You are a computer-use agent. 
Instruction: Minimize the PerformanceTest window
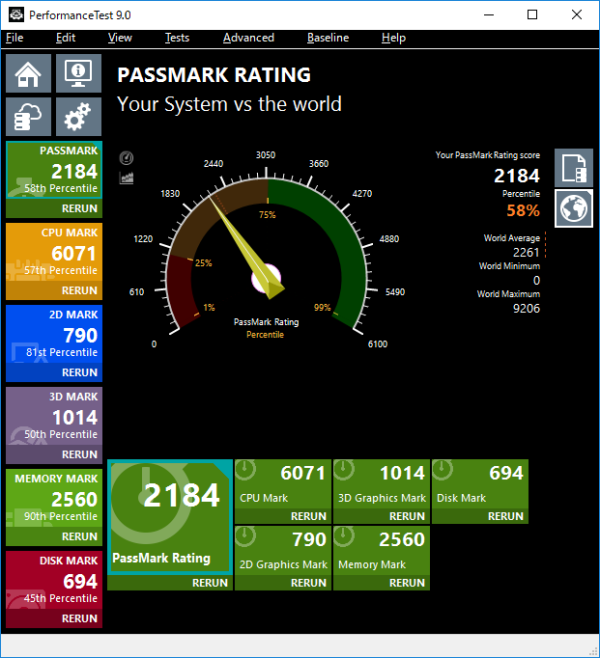tap(489, 15)
